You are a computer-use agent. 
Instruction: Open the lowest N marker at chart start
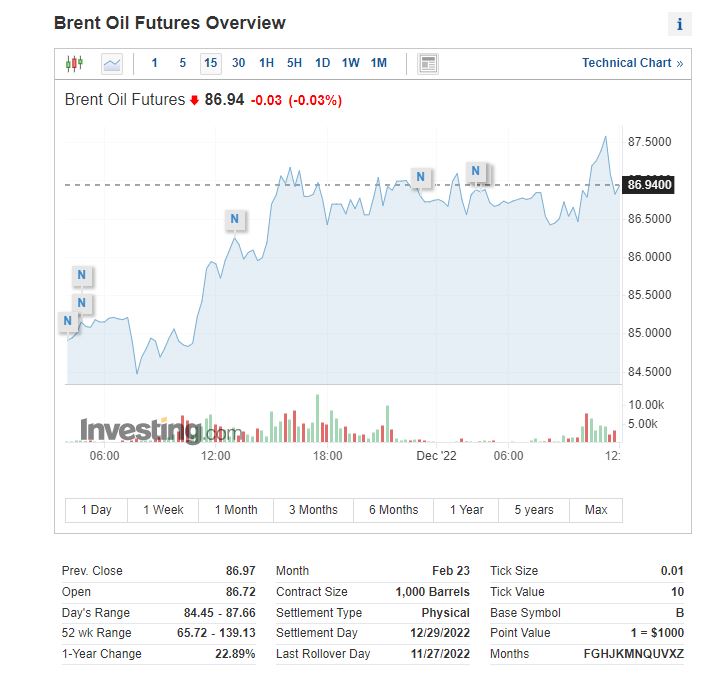(68, 321)
